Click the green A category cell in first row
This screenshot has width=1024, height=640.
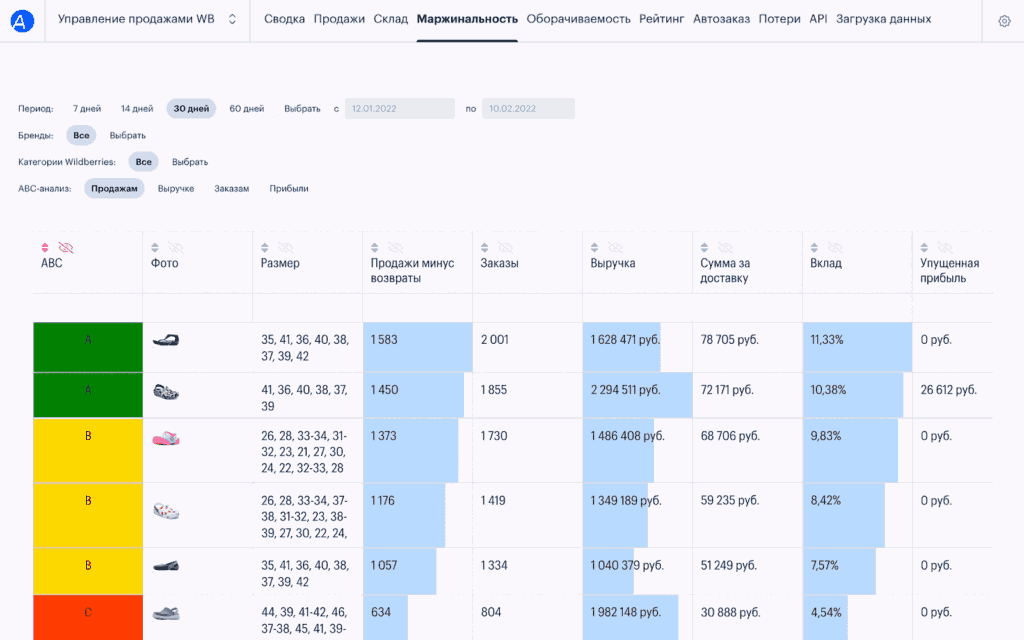[88, 347]
